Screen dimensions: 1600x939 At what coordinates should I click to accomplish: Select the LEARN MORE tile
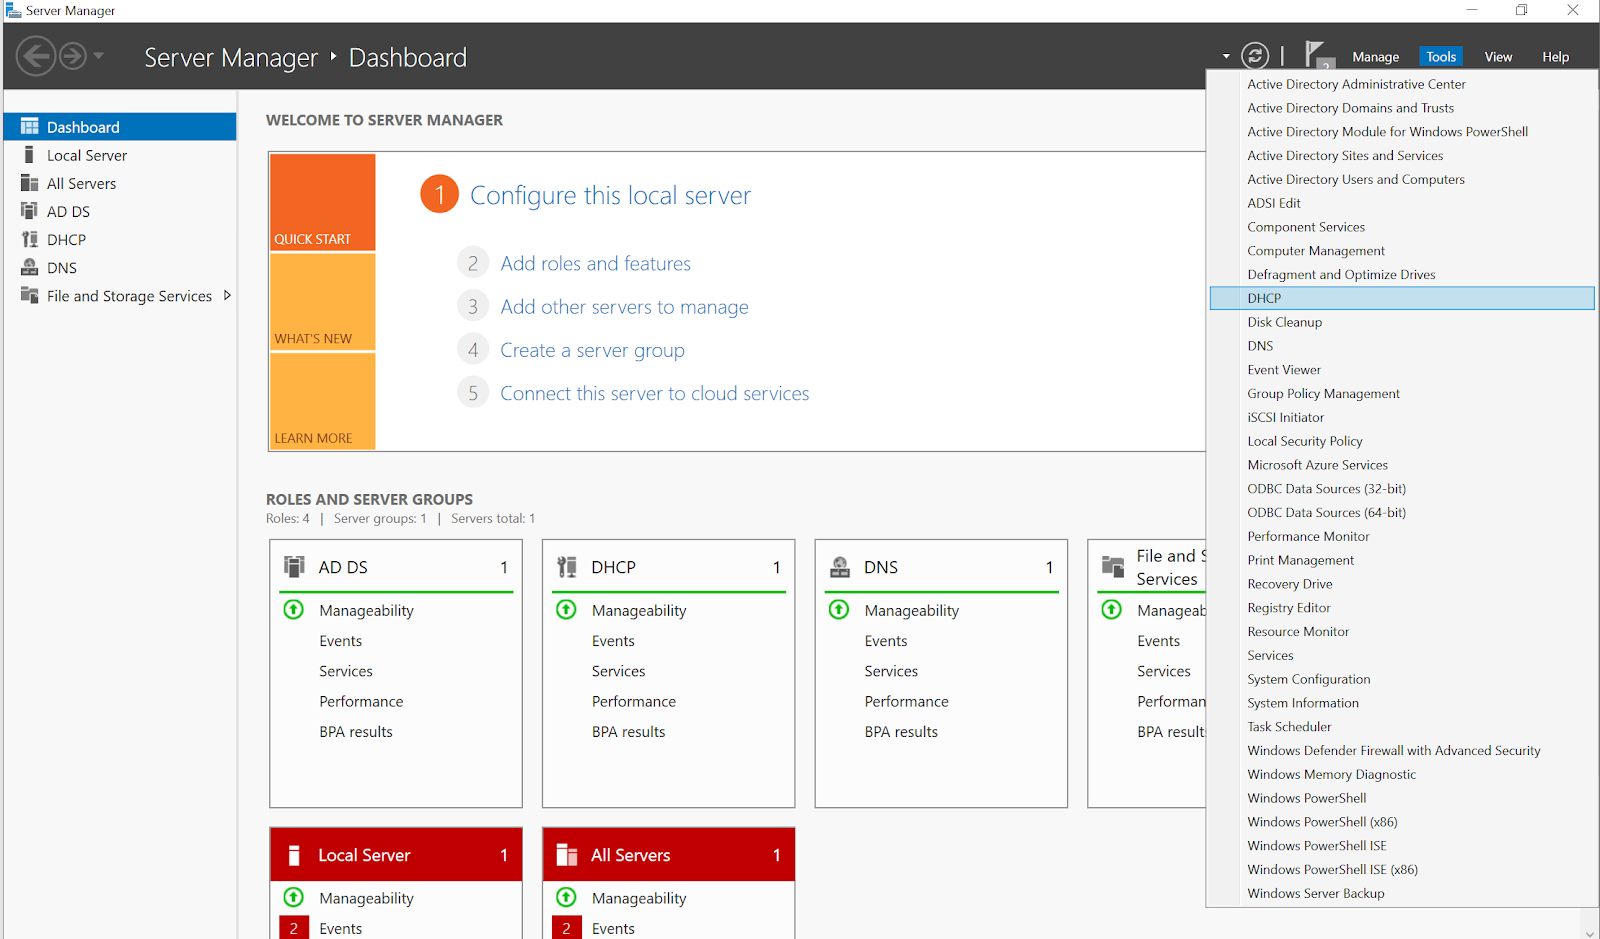click(322, 401)
